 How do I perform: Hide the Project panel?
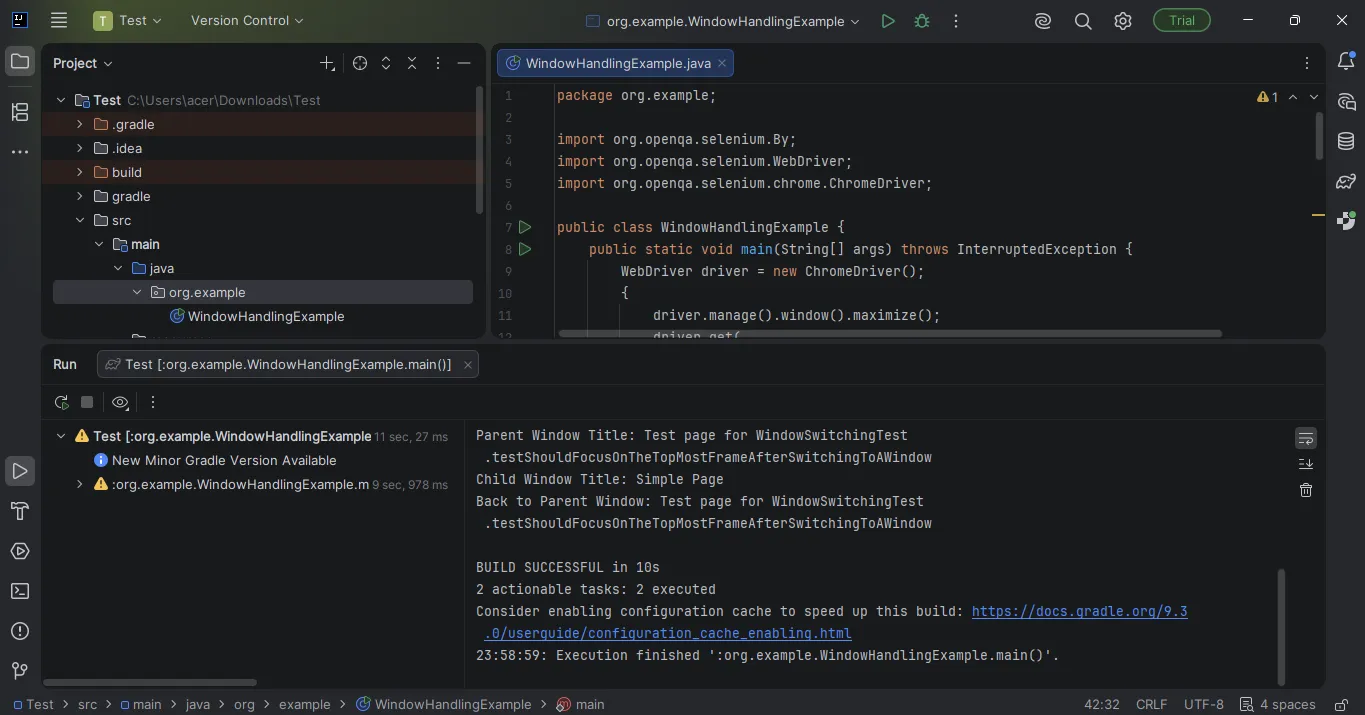(x=464, y=63)
